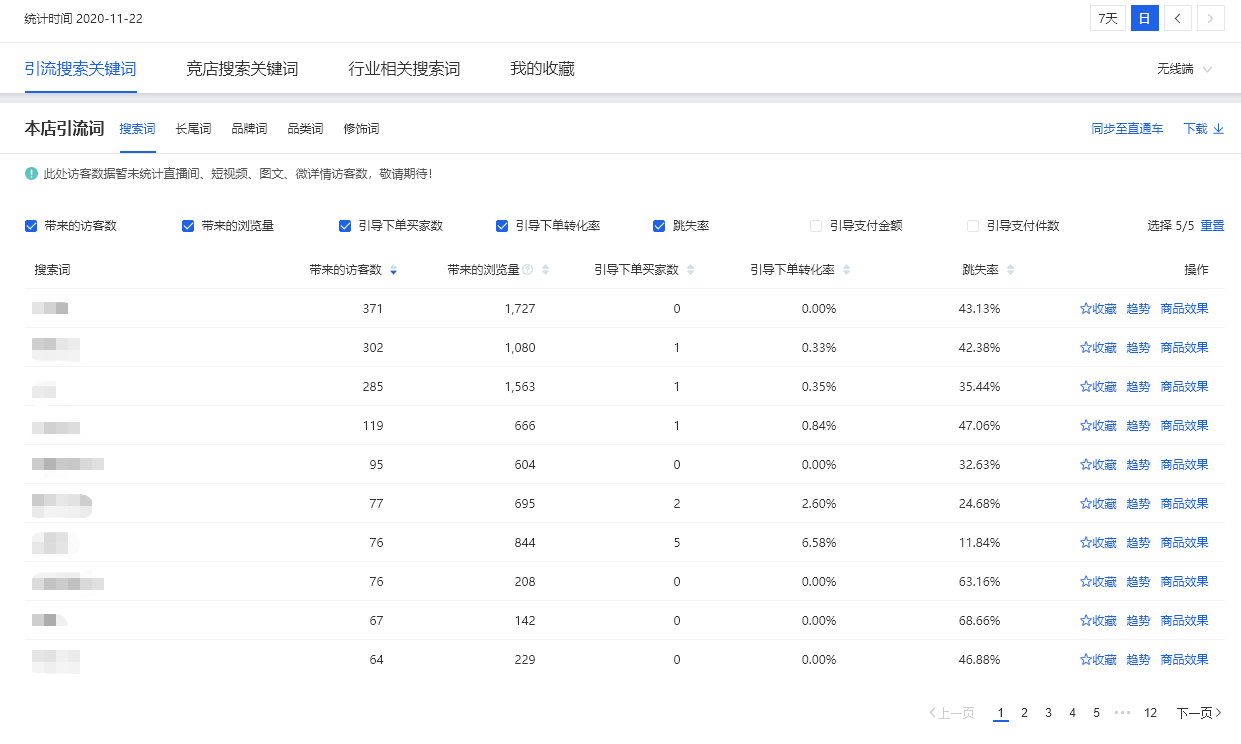This screenshot has width=1241, height=744.
Task: Go to the previous date with the left arrow
Action: coord(1179,18)
